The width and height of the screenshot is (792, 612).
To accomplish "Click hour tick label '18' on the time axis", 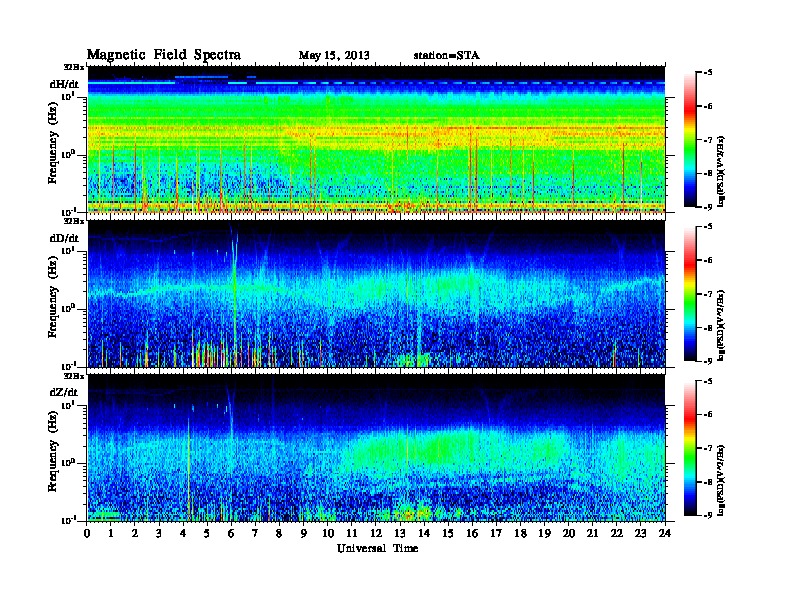I will point(520,534).
